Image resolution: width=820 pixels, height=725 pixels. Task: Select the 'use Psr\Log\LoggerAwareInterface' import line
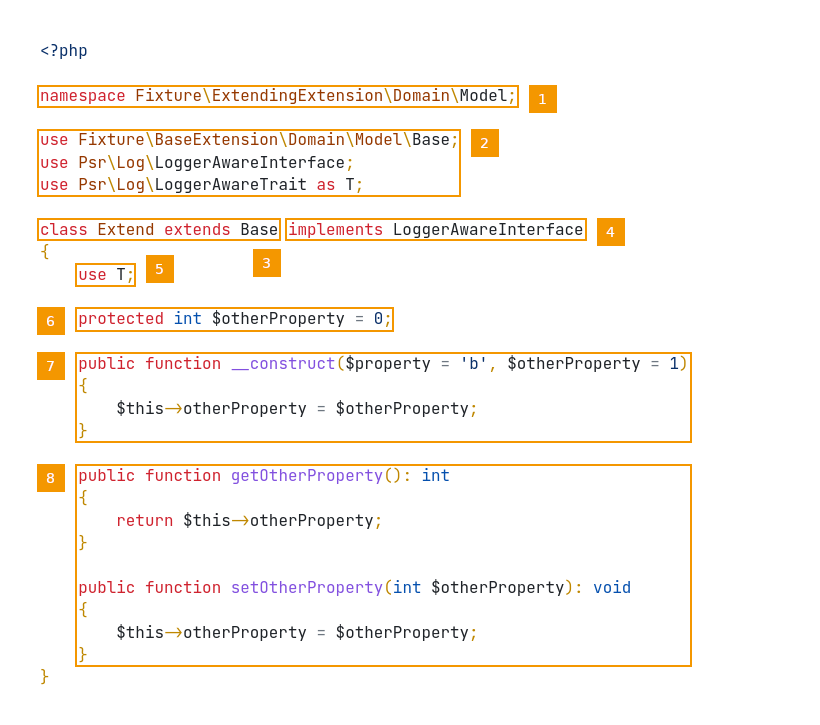tap(196, 163)
